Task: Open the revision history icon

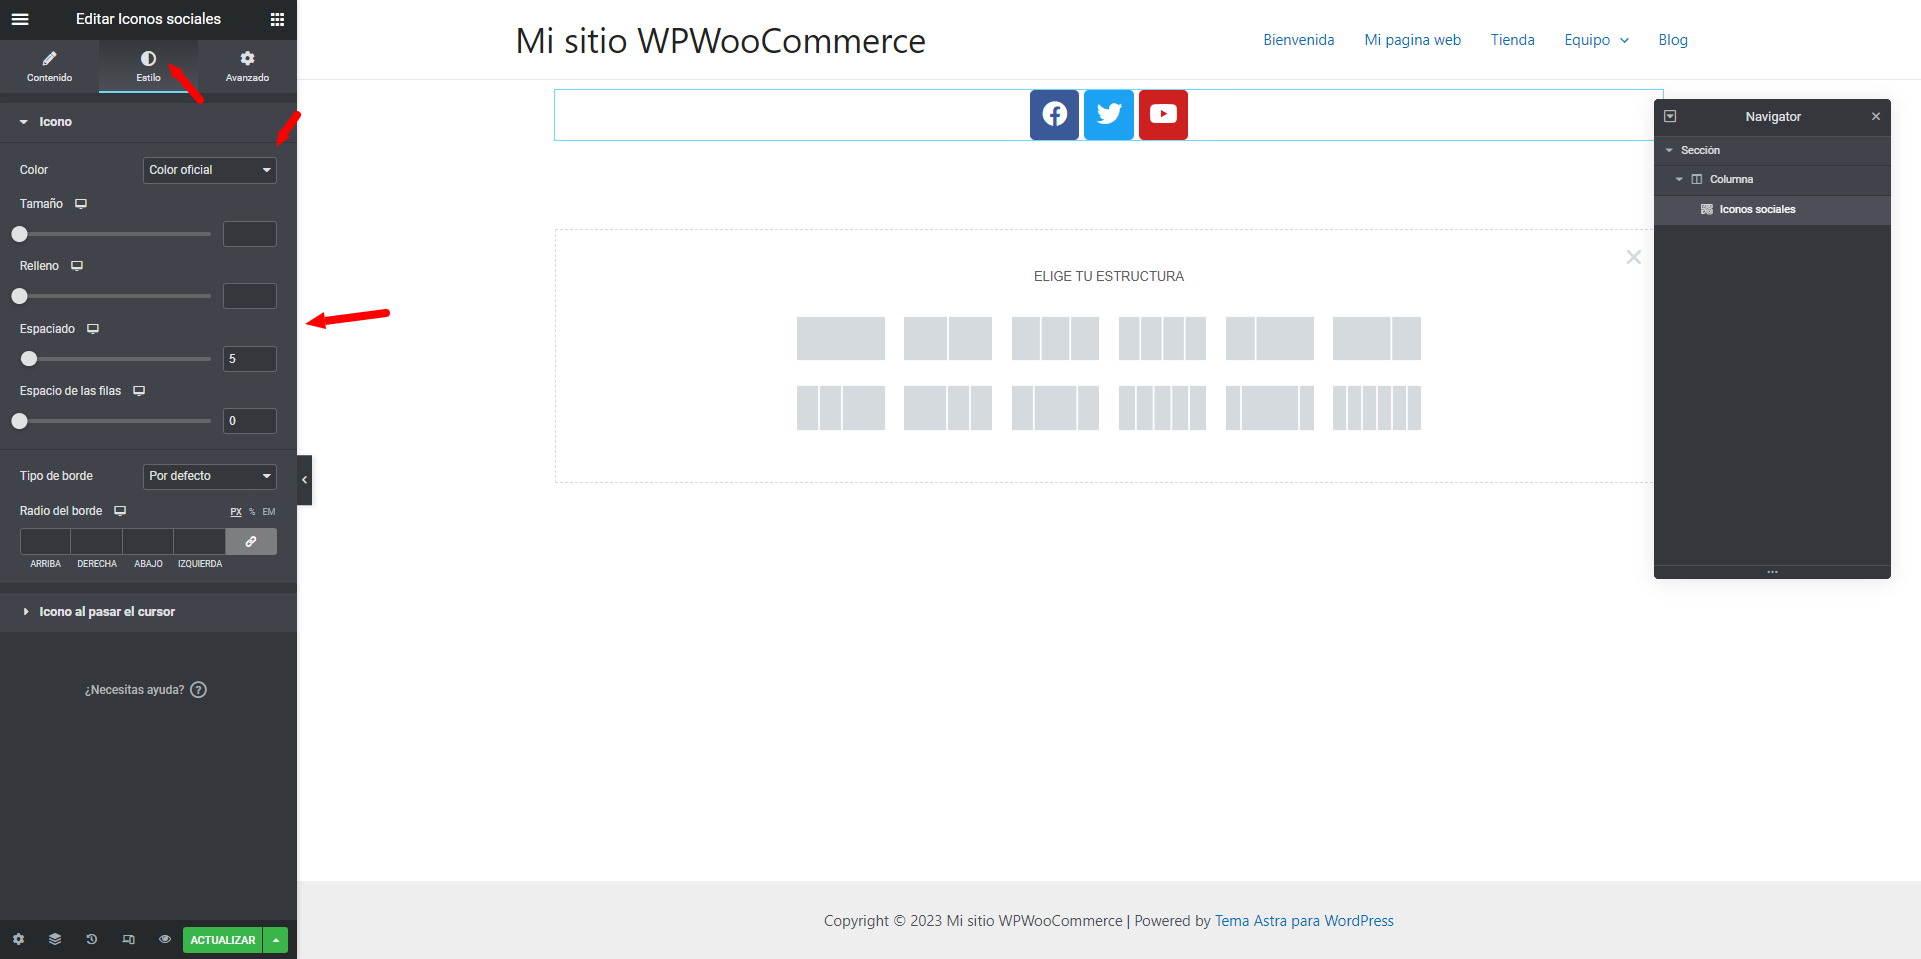Action: click(91, 940)
